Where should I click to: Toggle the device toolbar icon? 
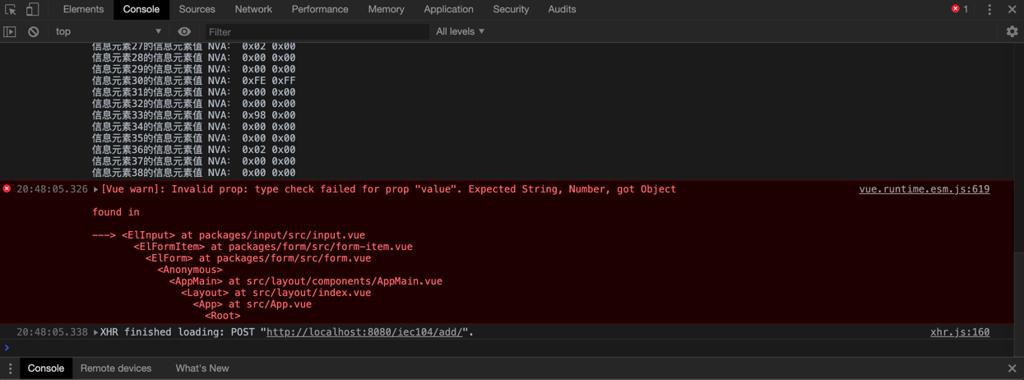pos(32,9)
